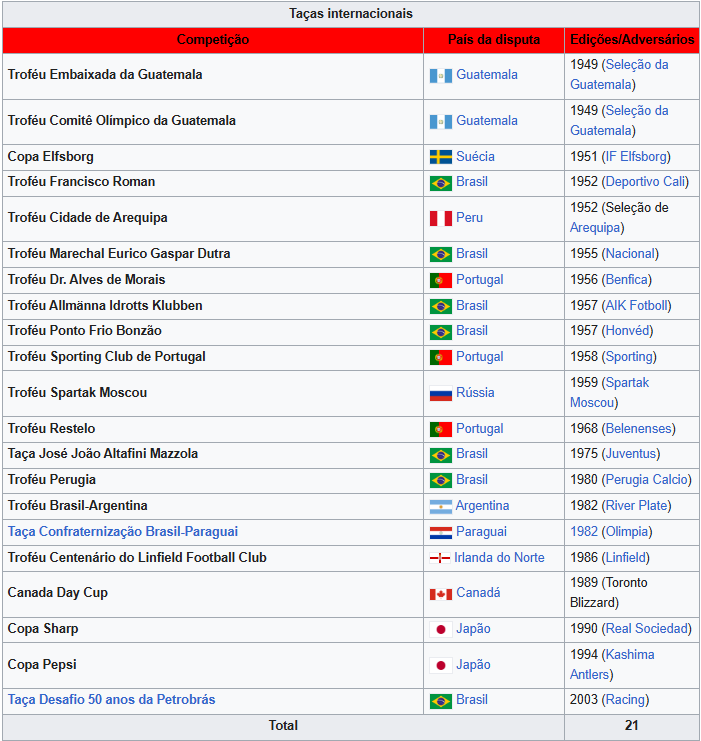This screenshot has height=741, width=701.
Task: Open the Irlanda do Norte link
Action: pos(499,558)
